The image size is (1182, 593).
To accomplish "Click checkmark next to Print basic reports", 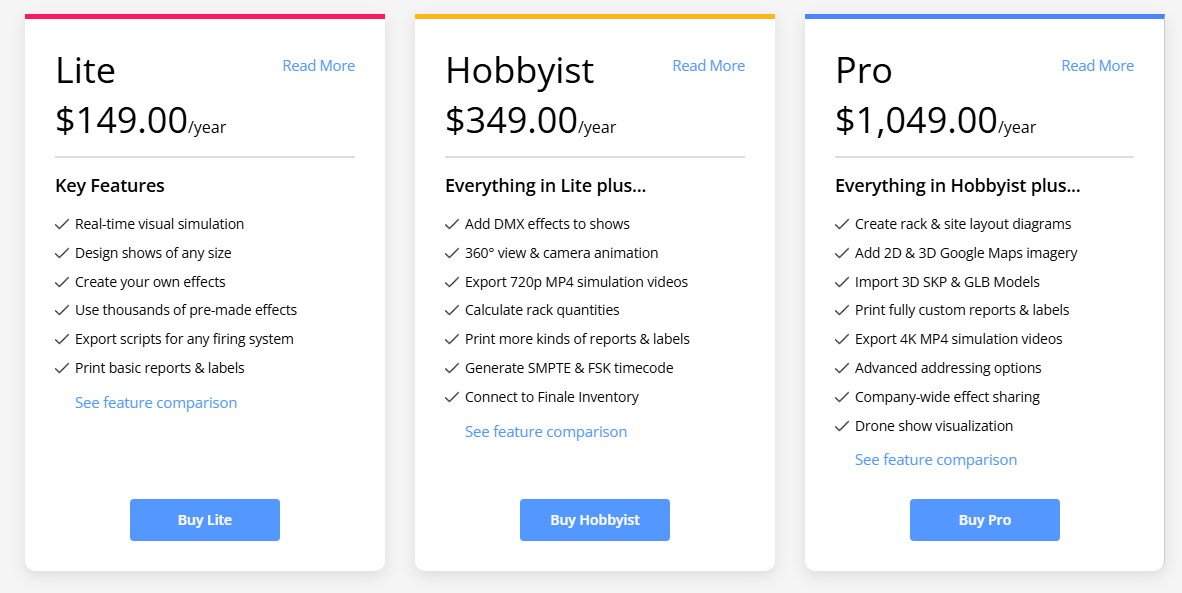I will [62, 369].
